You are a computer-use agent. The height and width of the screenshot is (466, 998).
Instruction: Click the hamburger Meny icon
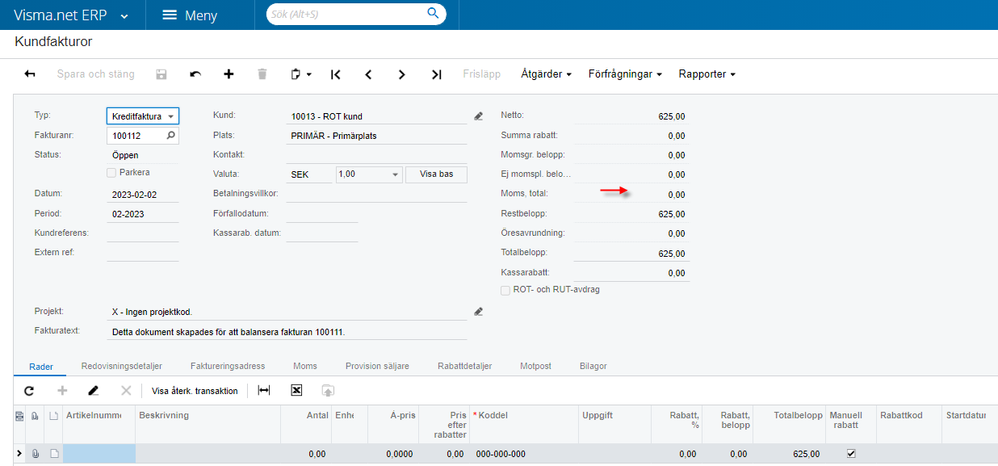(169, 15)
